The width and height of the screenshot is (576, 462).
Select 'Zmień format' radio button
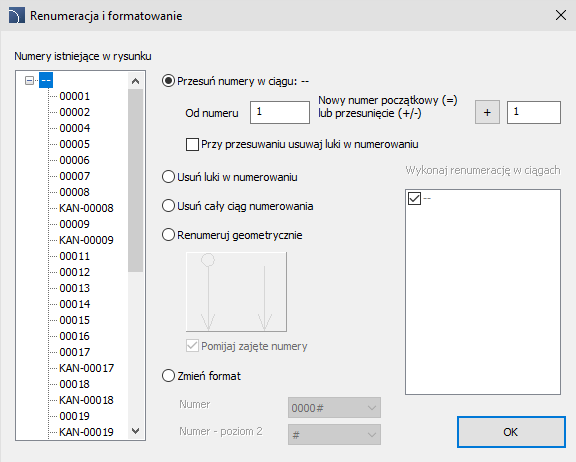[x=168, y=376]
